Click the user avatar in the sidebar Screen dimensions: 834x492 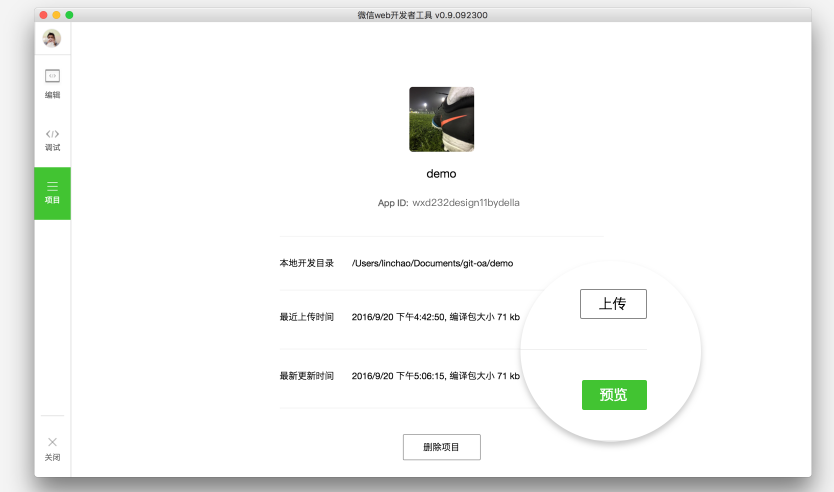pos(52,39)
